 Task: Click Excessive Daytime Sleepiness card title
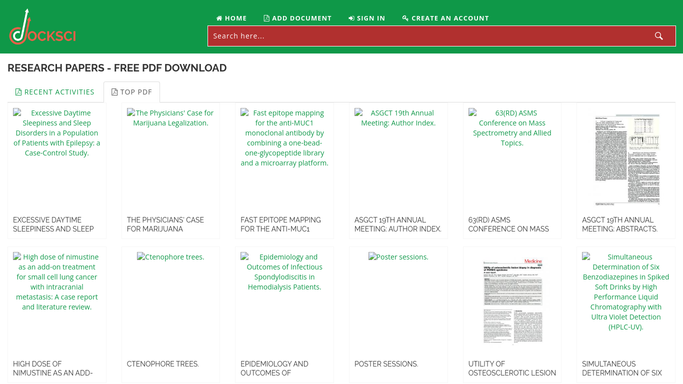53,224
